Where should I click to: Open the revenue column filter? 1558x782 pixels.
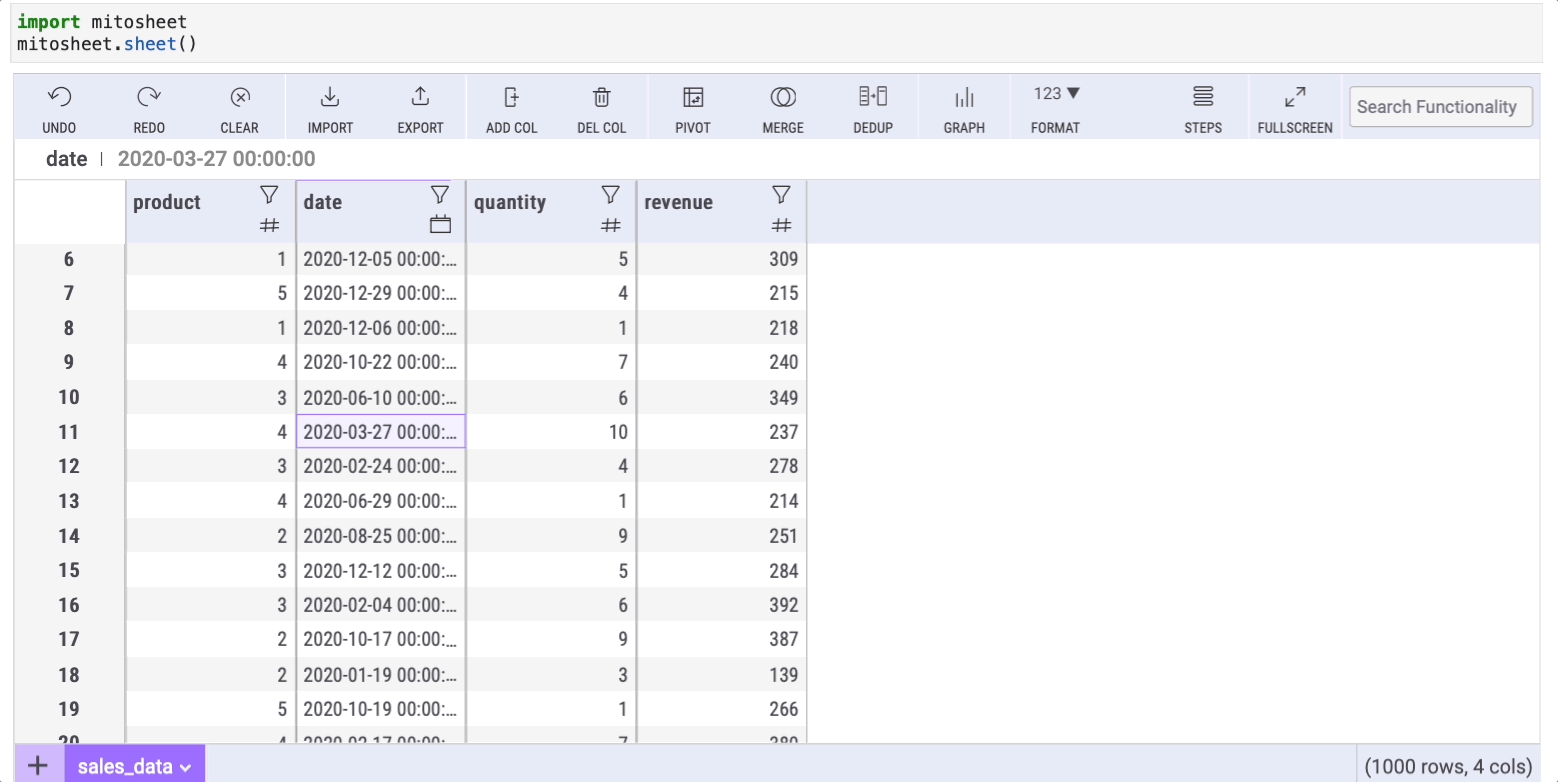click(x=782, y=194)
